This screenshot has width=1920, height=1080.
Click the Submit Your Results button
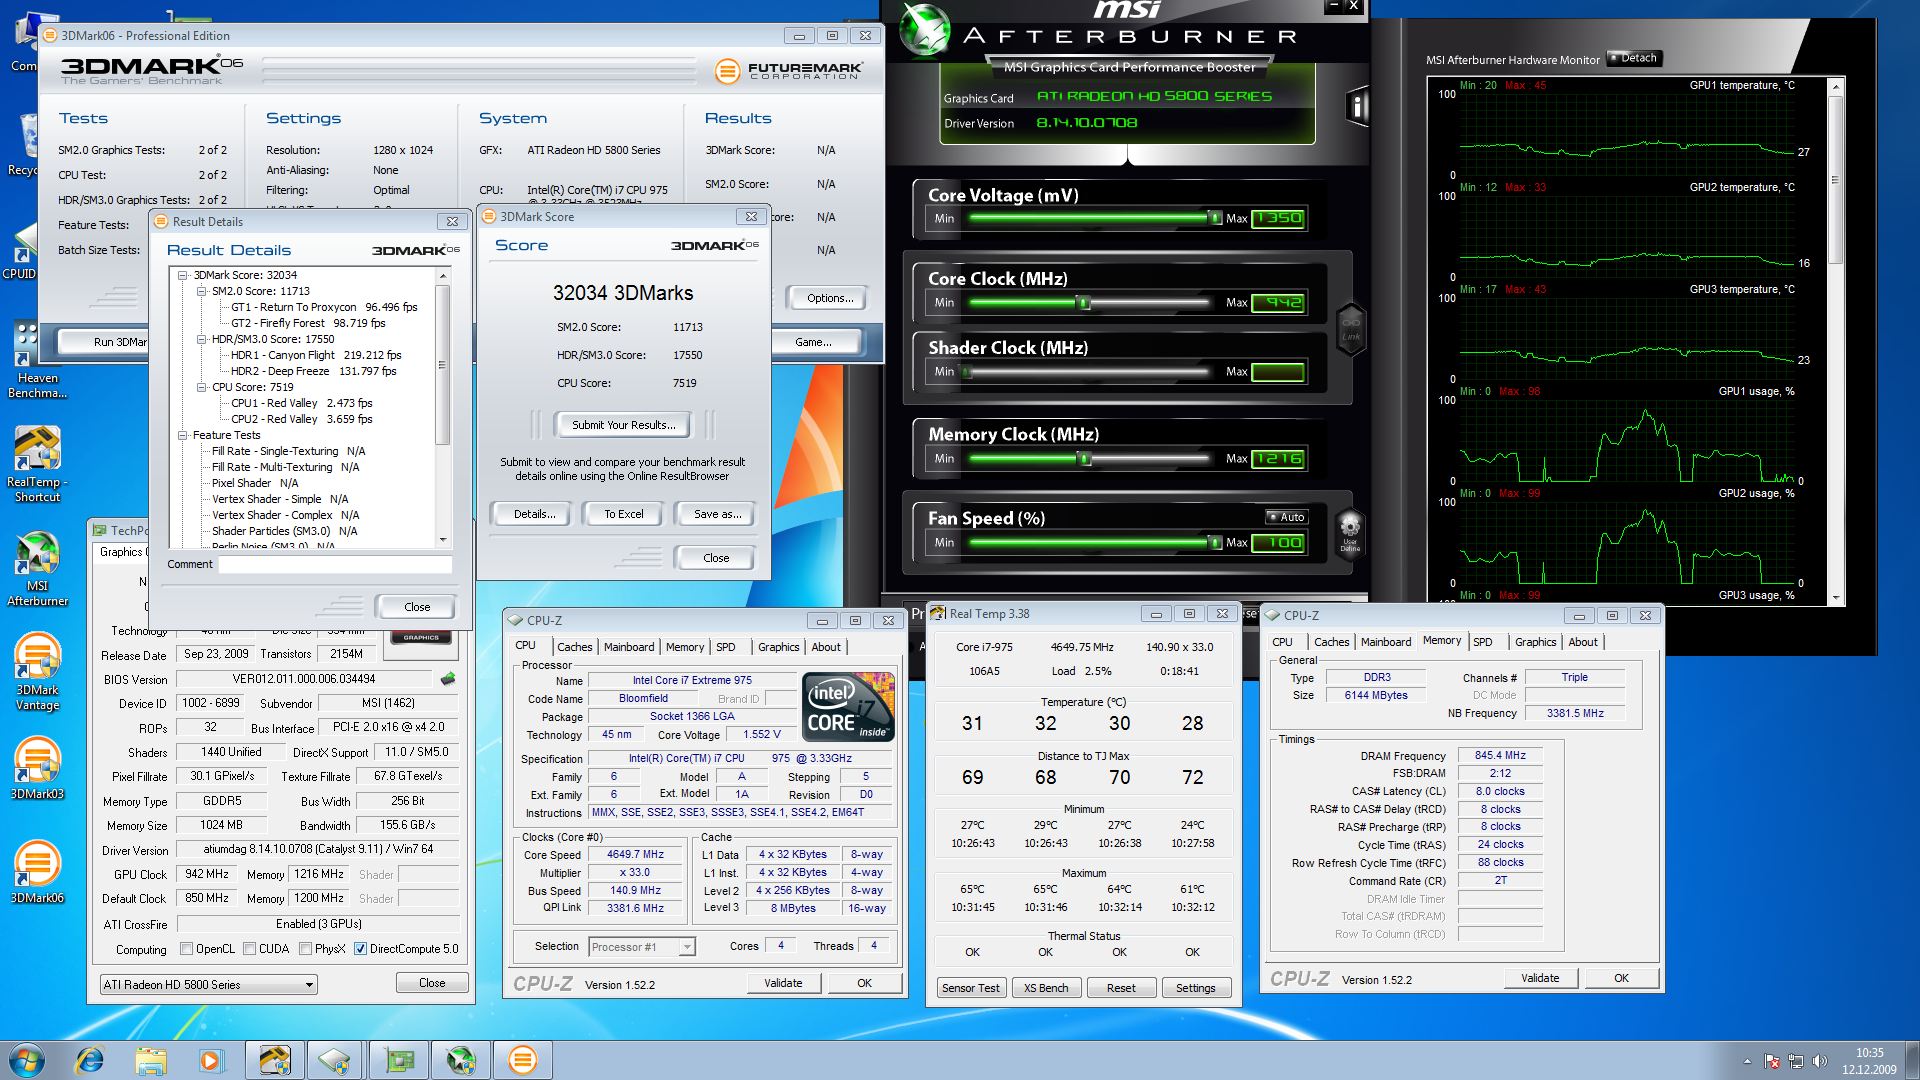click(x=623, y=425)
